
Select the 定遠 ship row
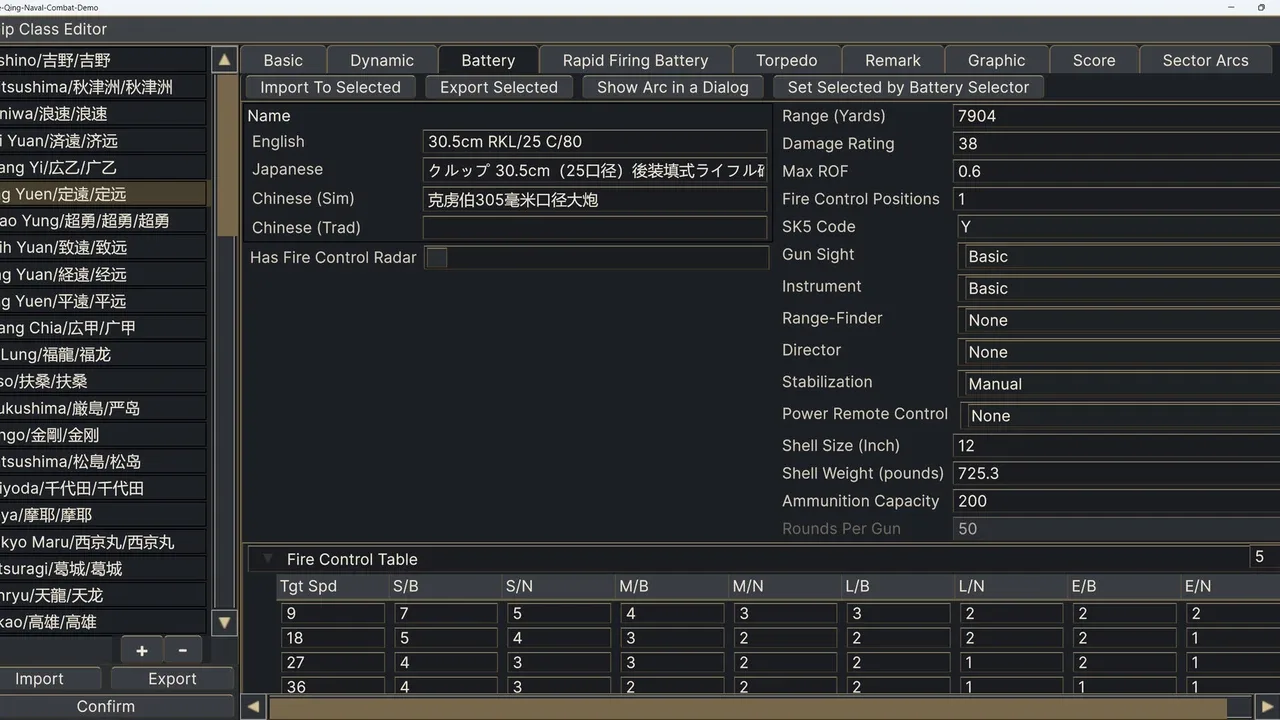tap(103, 194)
